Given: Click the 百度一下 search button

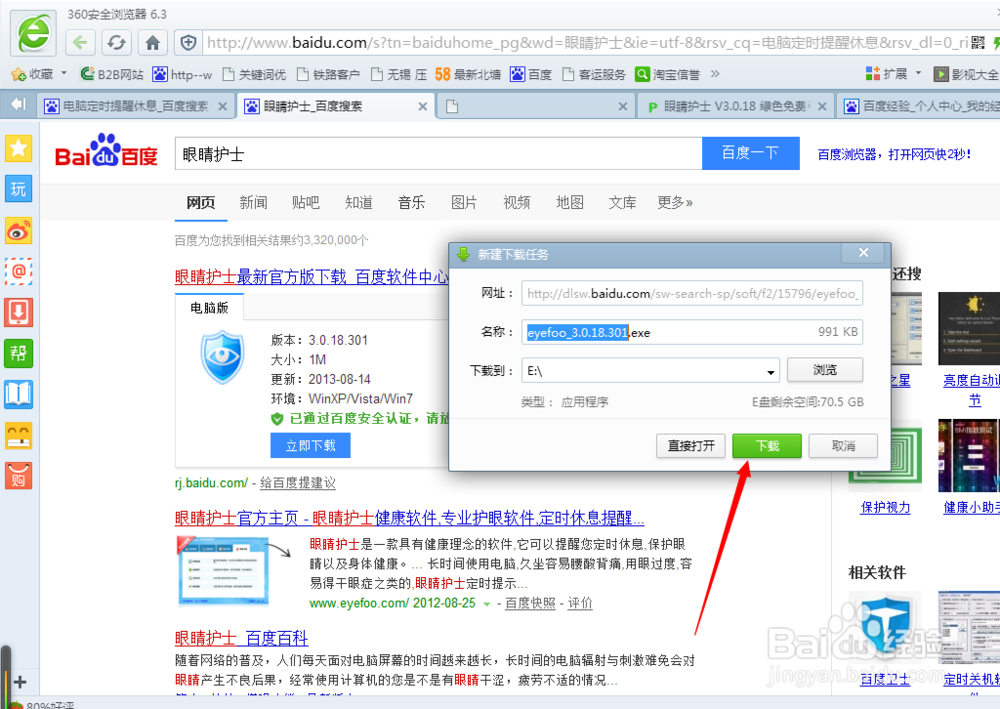Looking at the screenshot, I should (751, 153).
